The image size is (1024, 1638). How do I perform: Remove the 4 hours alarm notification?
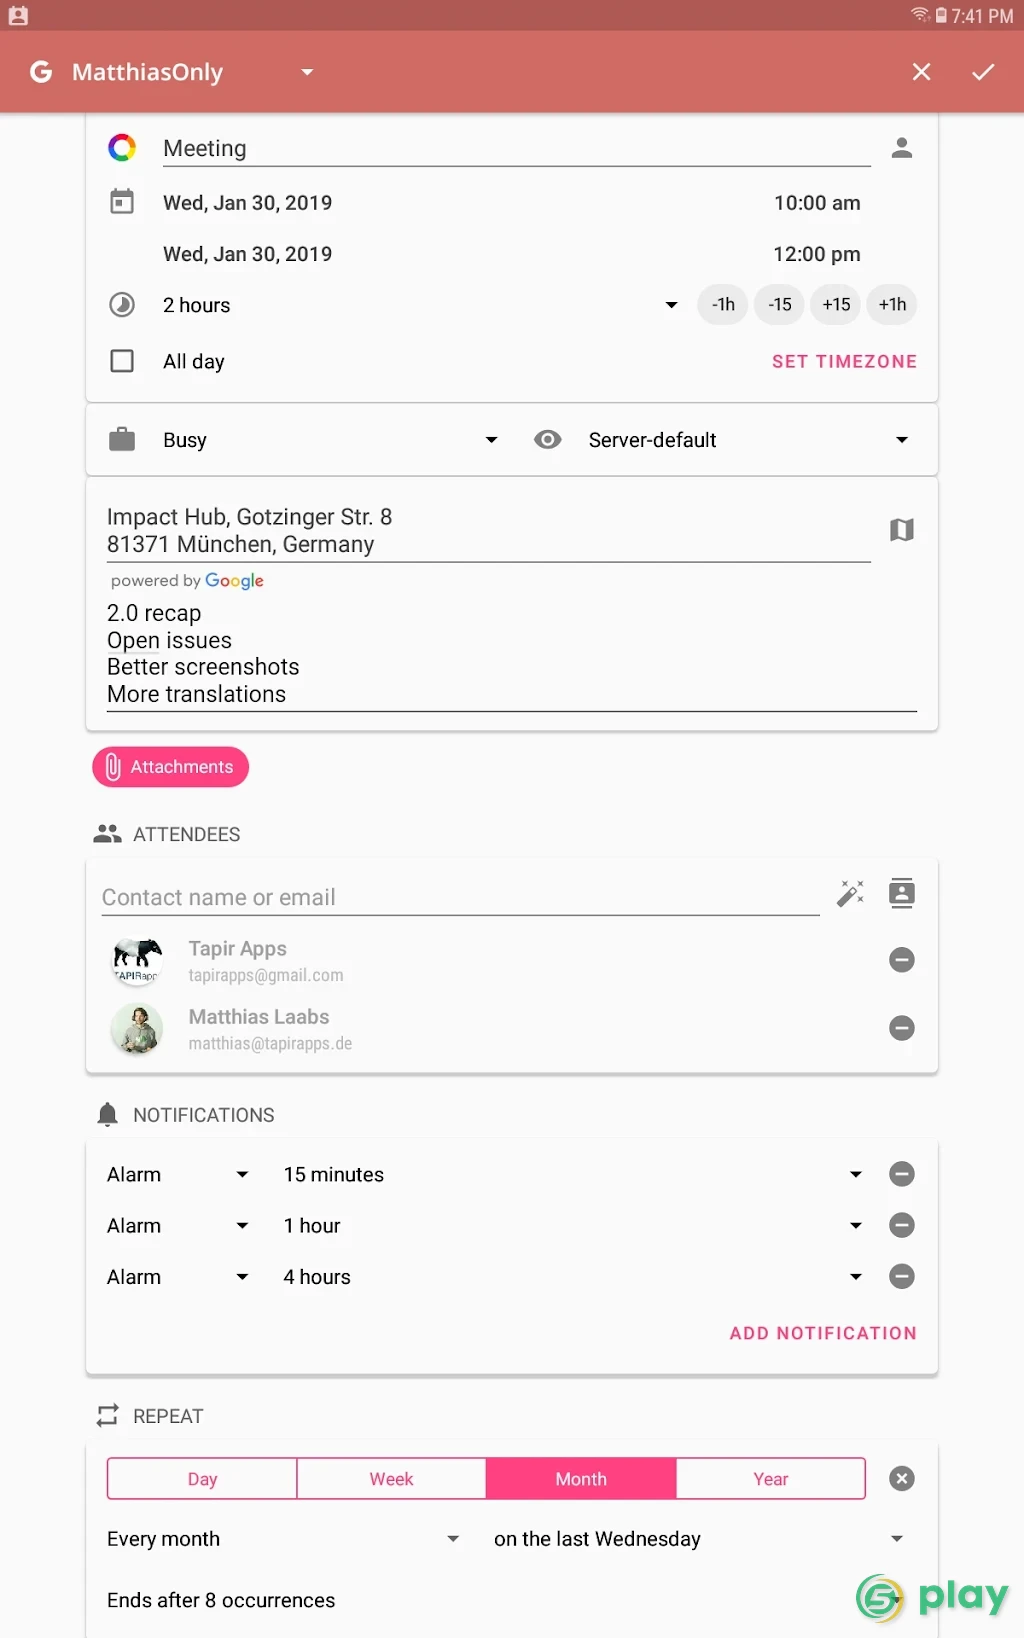pos(902,1277)
